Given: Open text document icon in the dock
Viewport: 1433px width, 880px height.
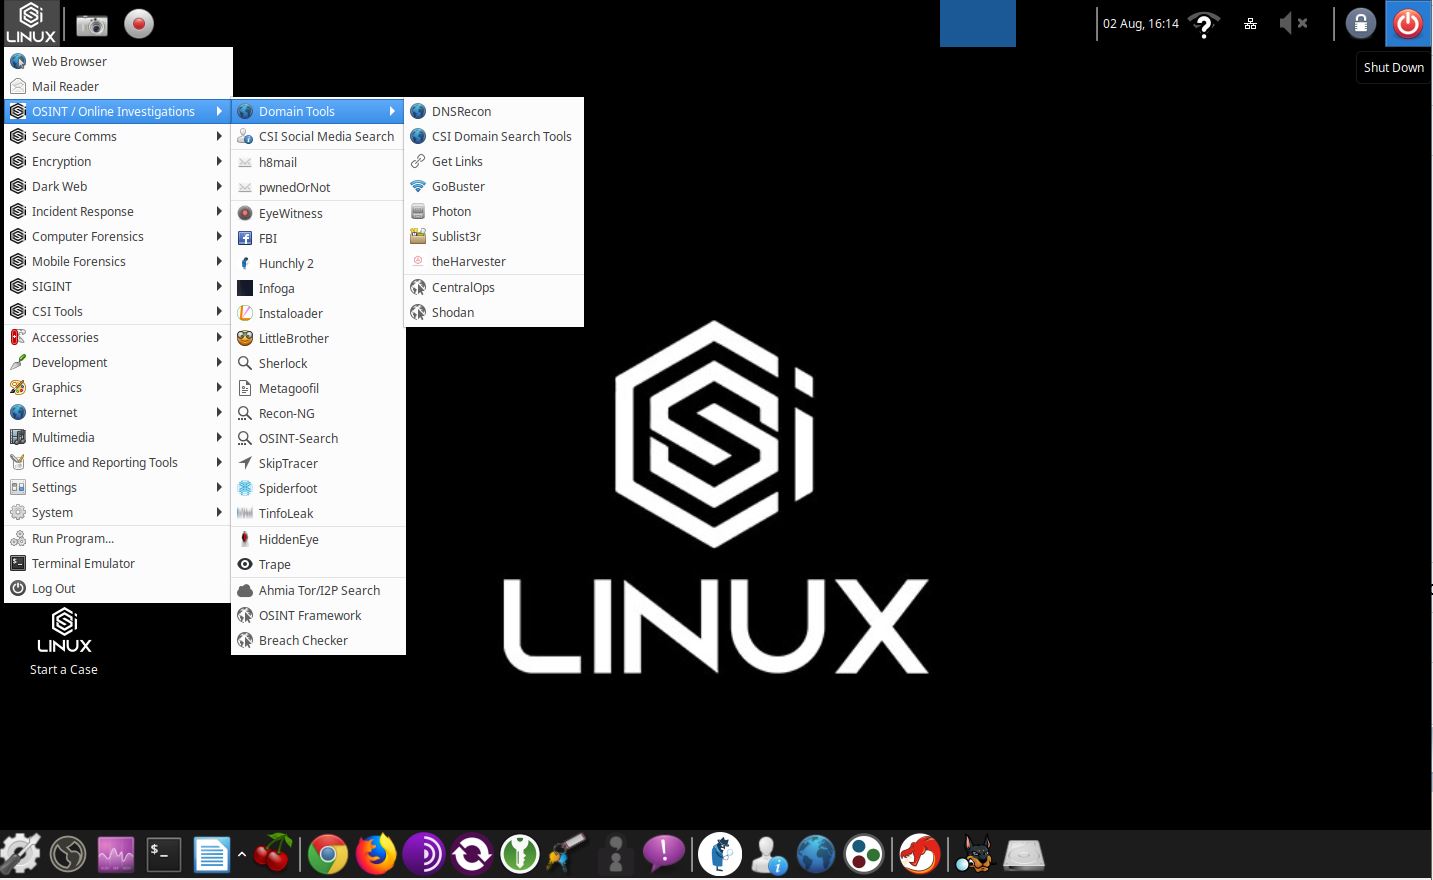Looking at the screenshot, I should coord(211,855).
